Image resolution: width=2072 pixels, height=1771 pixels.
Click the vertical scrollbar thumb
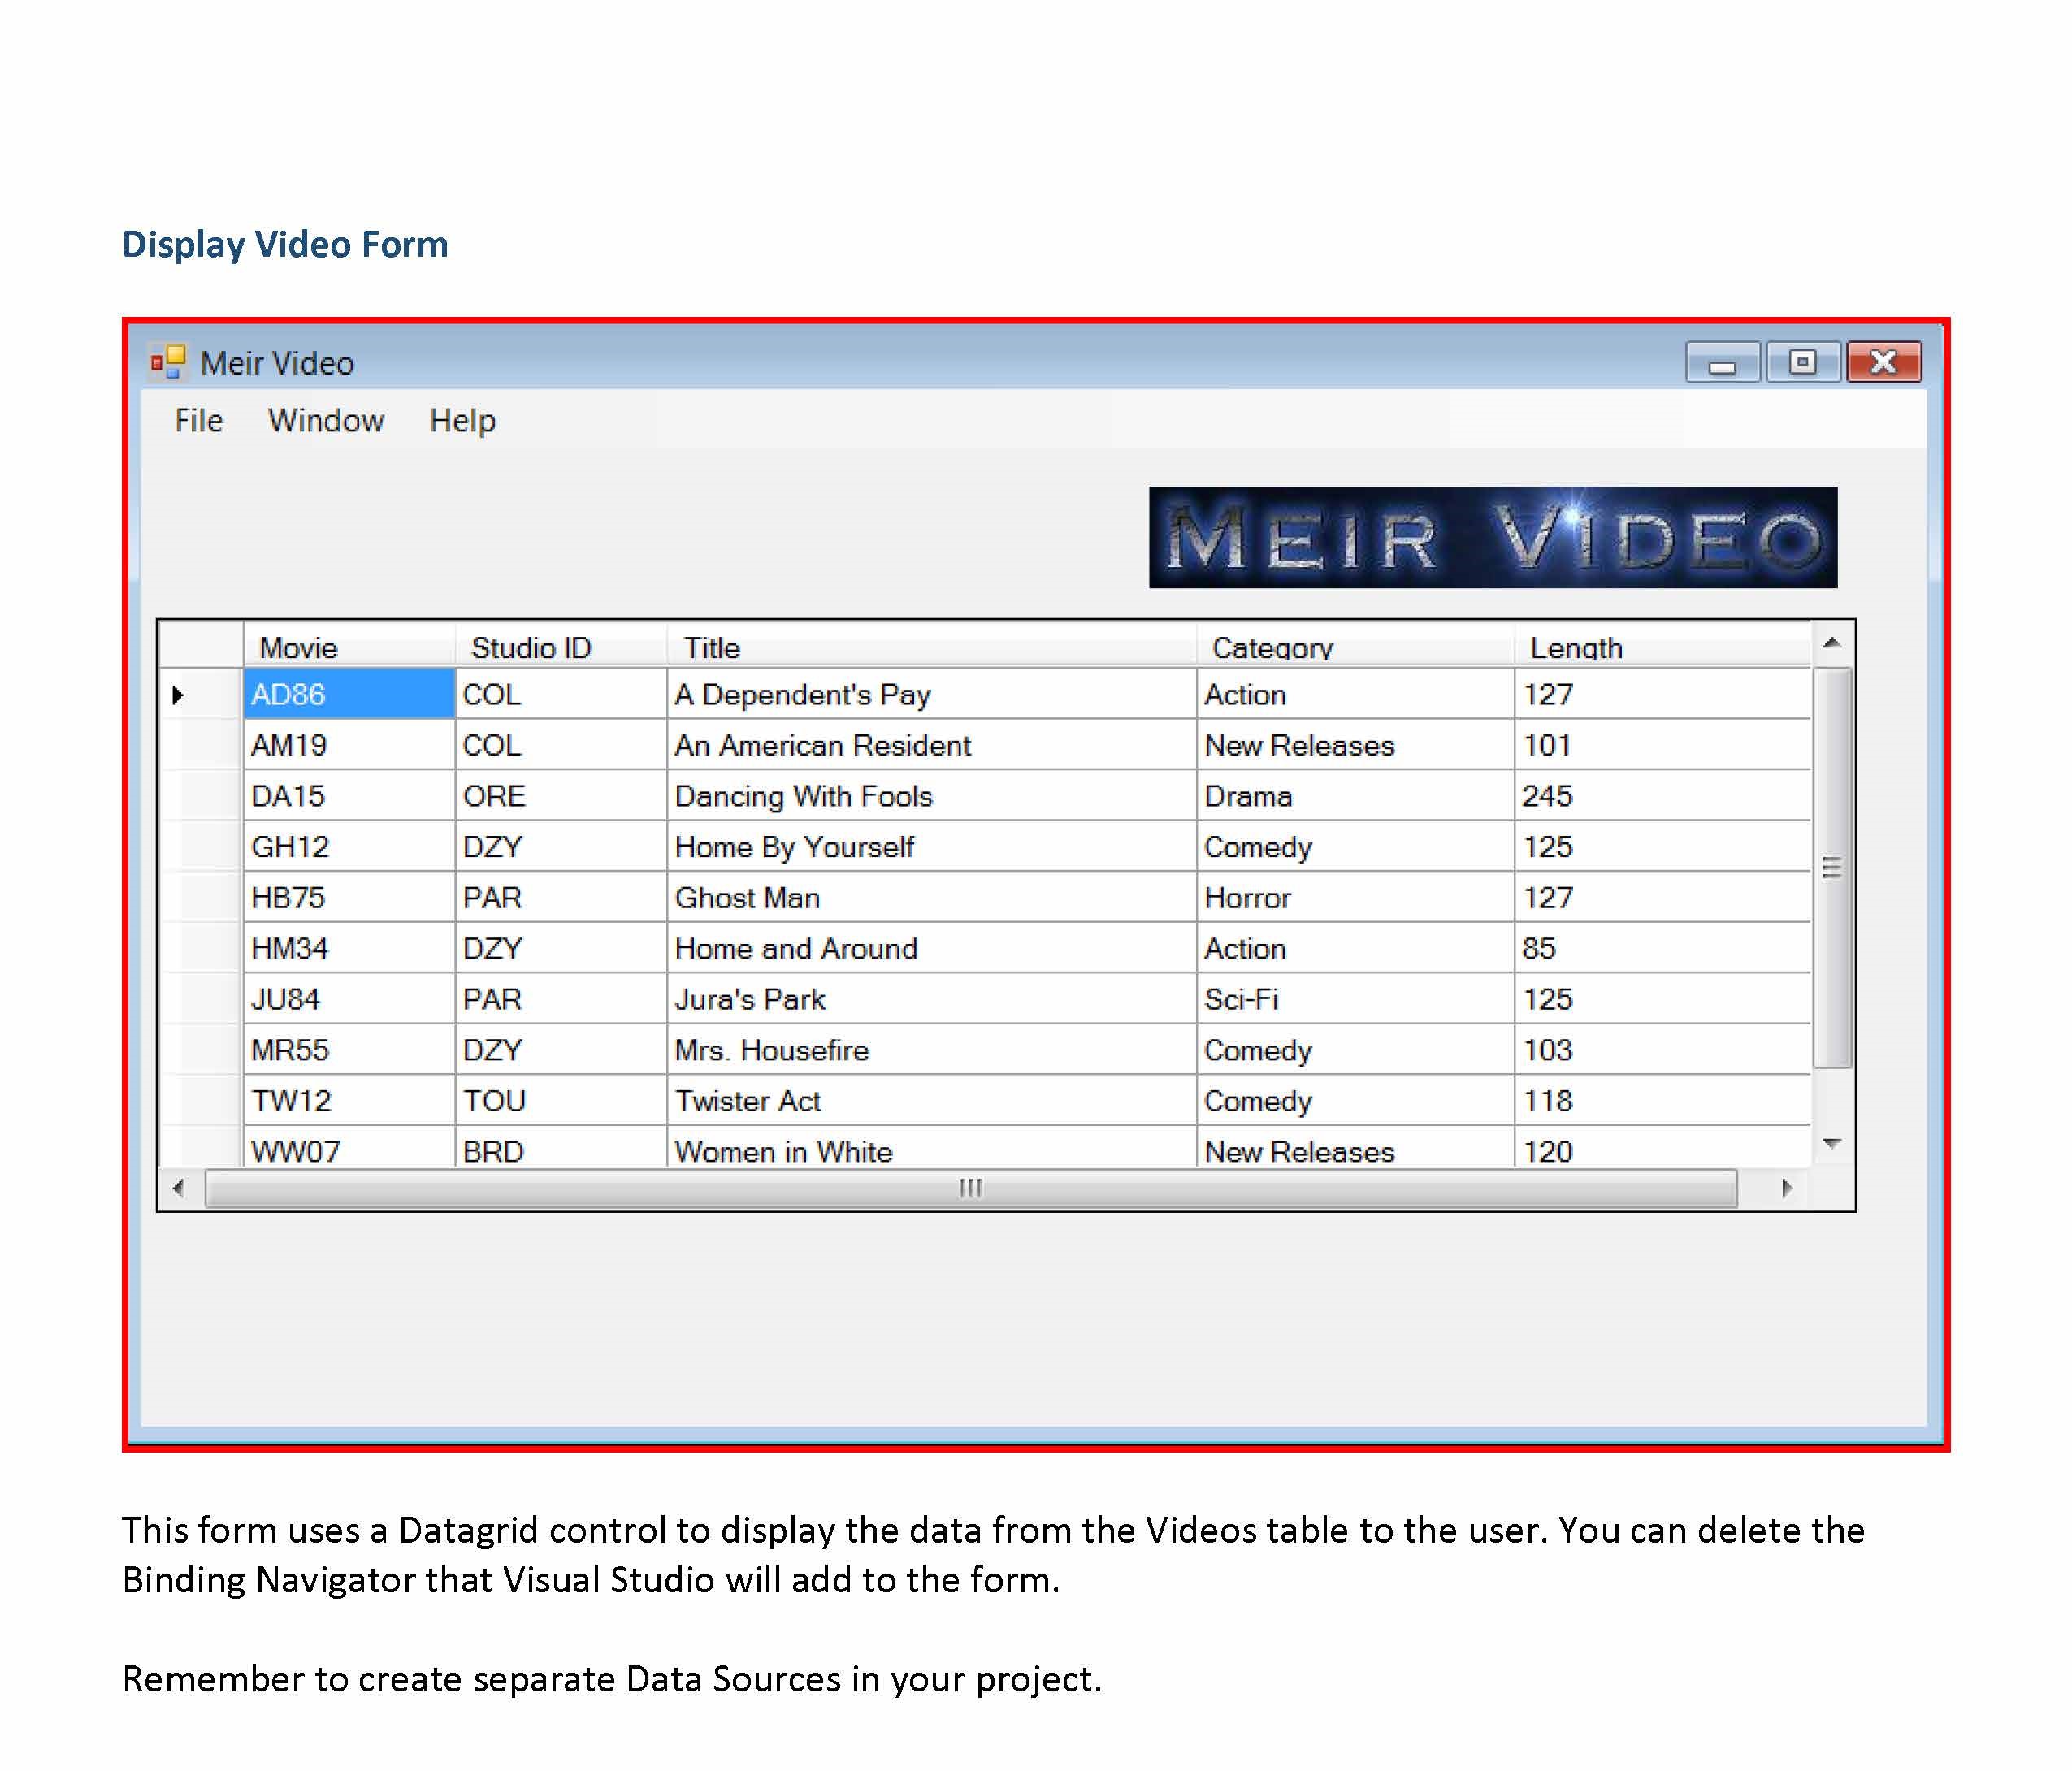(x=1831, y=867)
